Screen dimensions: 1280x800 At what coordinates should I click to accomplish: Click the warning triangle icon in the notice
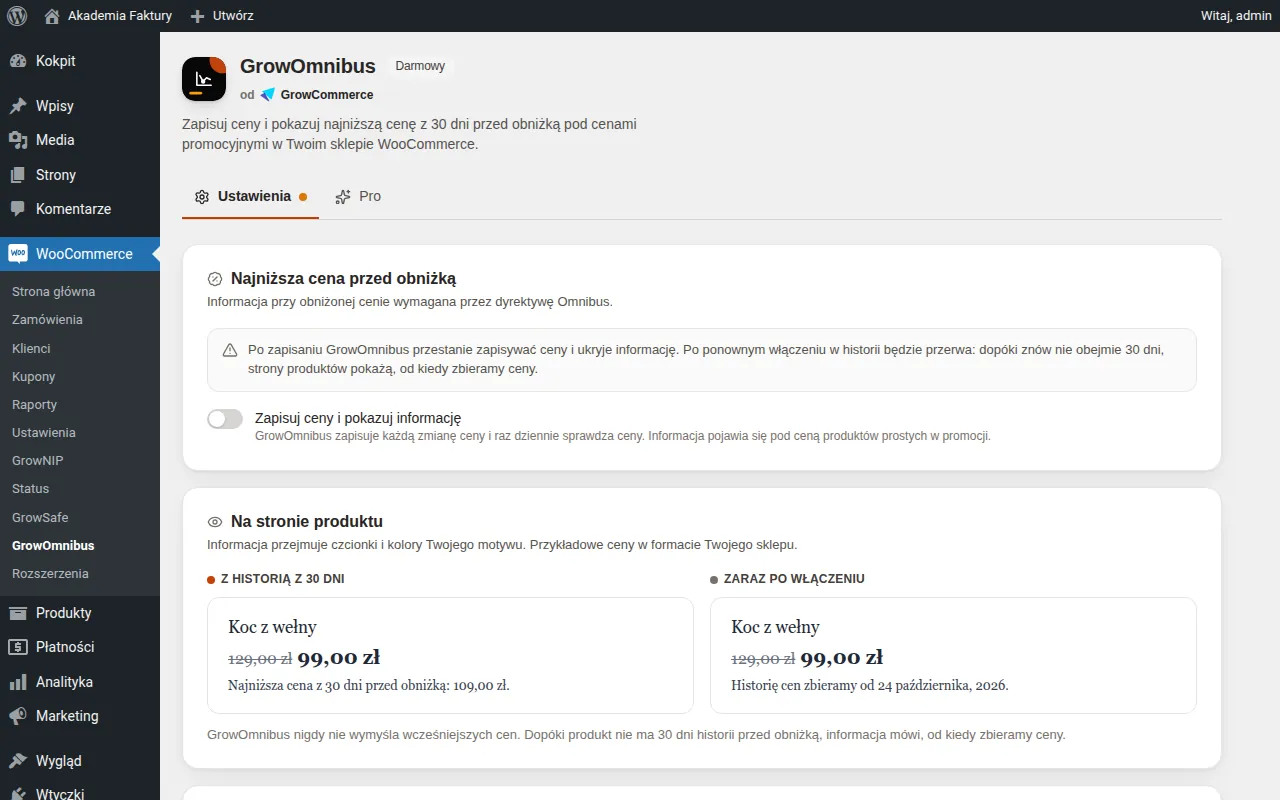[230, 350]
